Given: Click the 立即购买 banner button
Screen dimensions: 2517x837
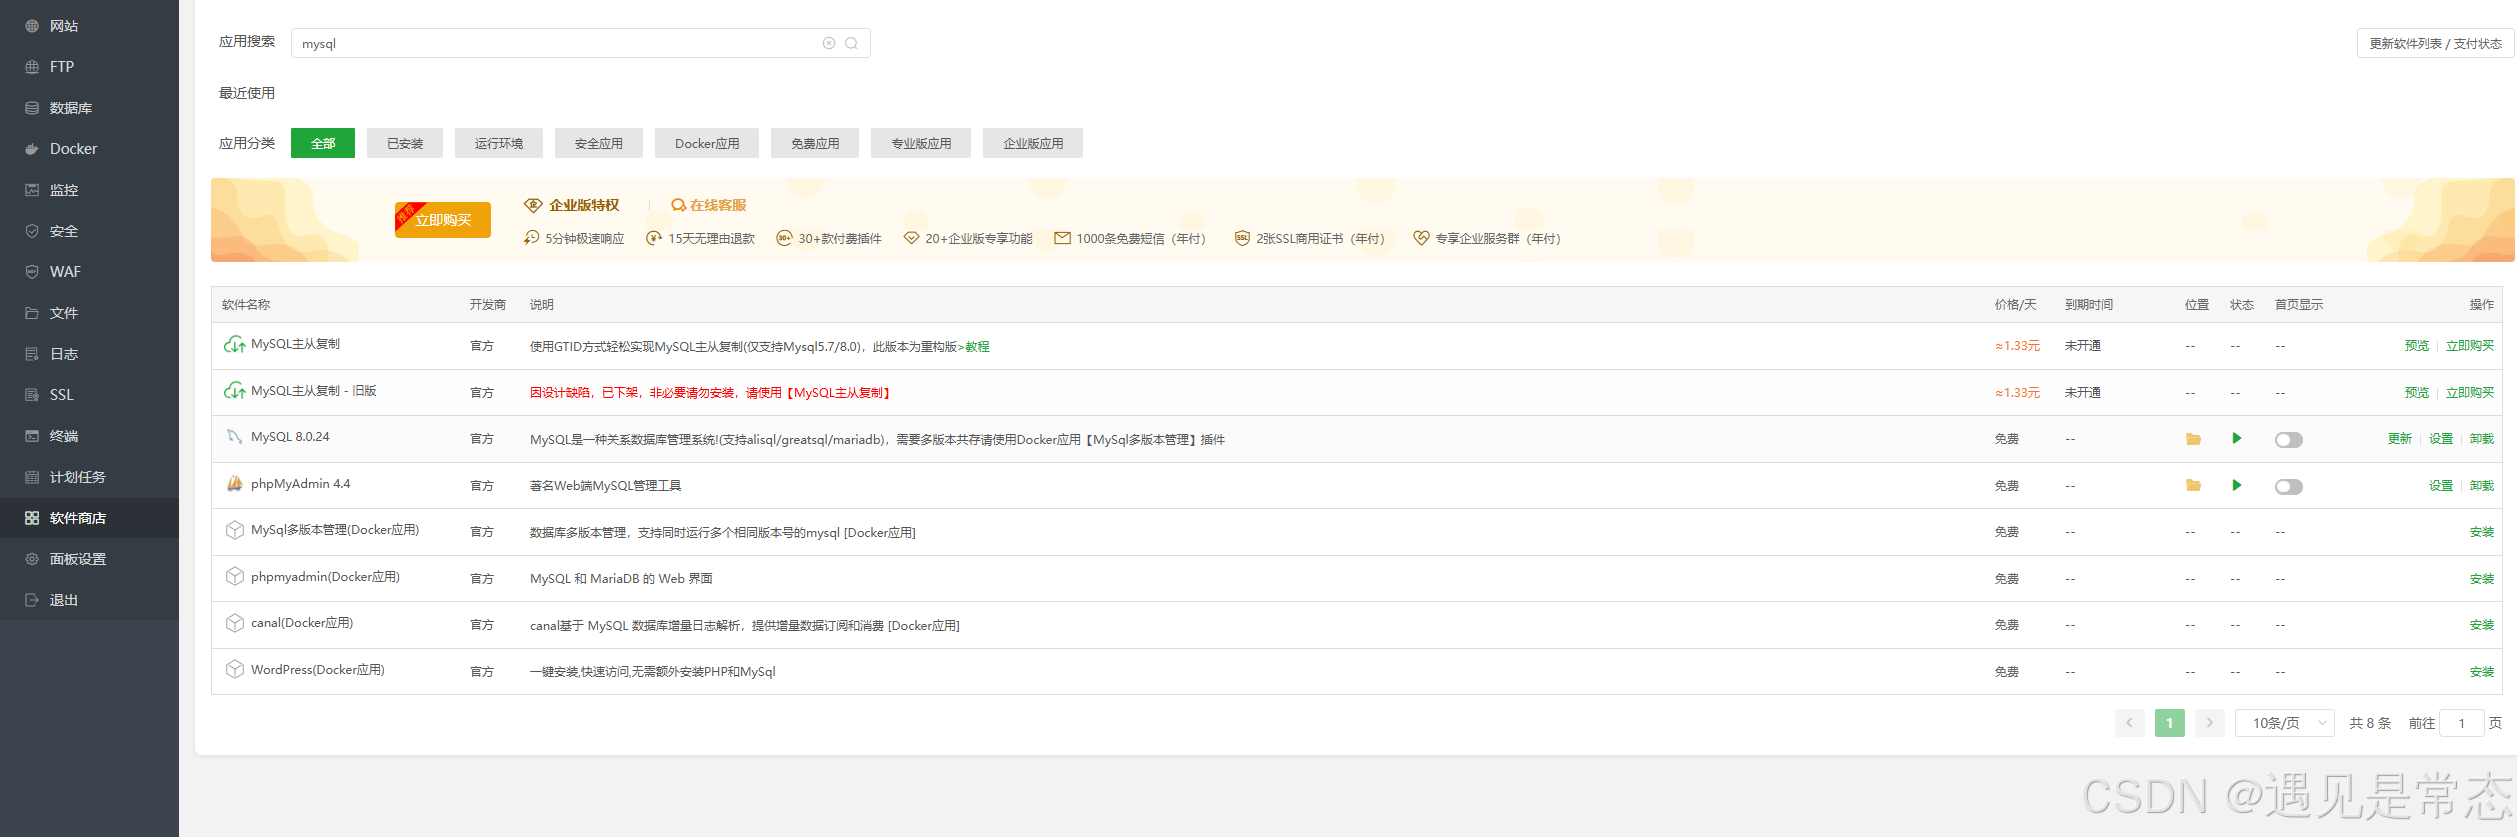Looking at the screenshot, I should (x=443, y=220).
